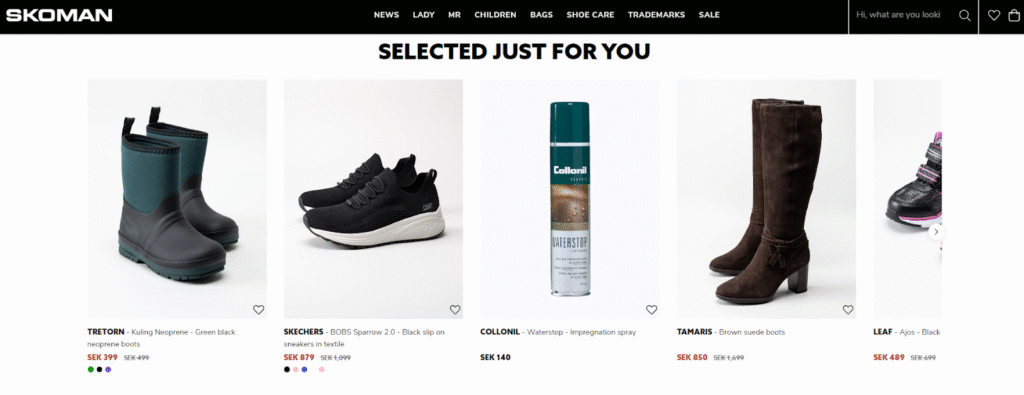The height and width of the screenshot is (395, 1024).
Task: Favorite the Tamaris brown suede boots
Action: (848, 309)
